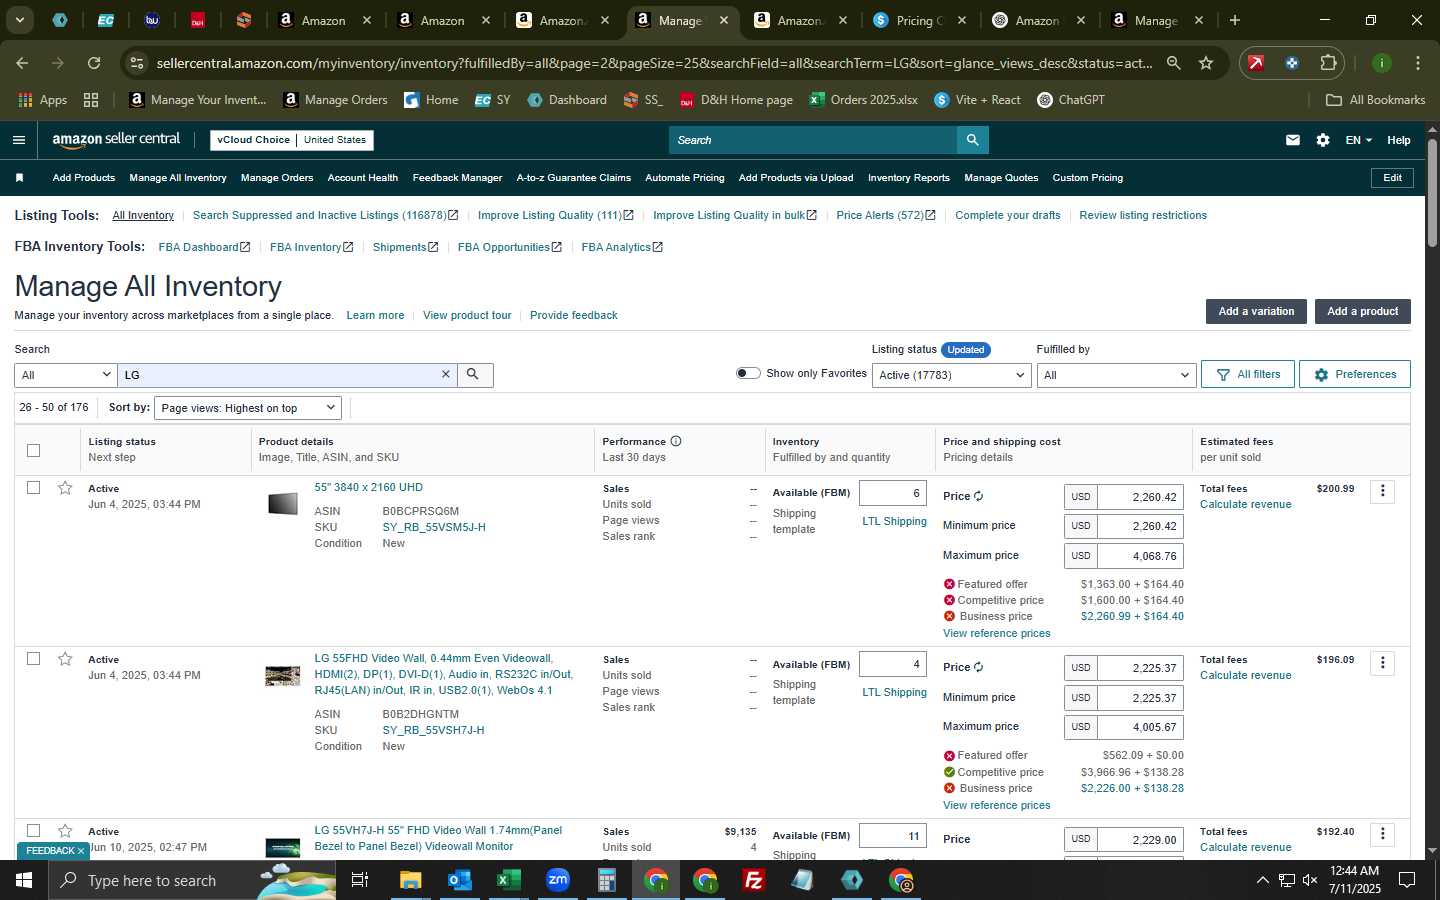
Task: Open the EN language dropdown
Action: [1358, 140]
